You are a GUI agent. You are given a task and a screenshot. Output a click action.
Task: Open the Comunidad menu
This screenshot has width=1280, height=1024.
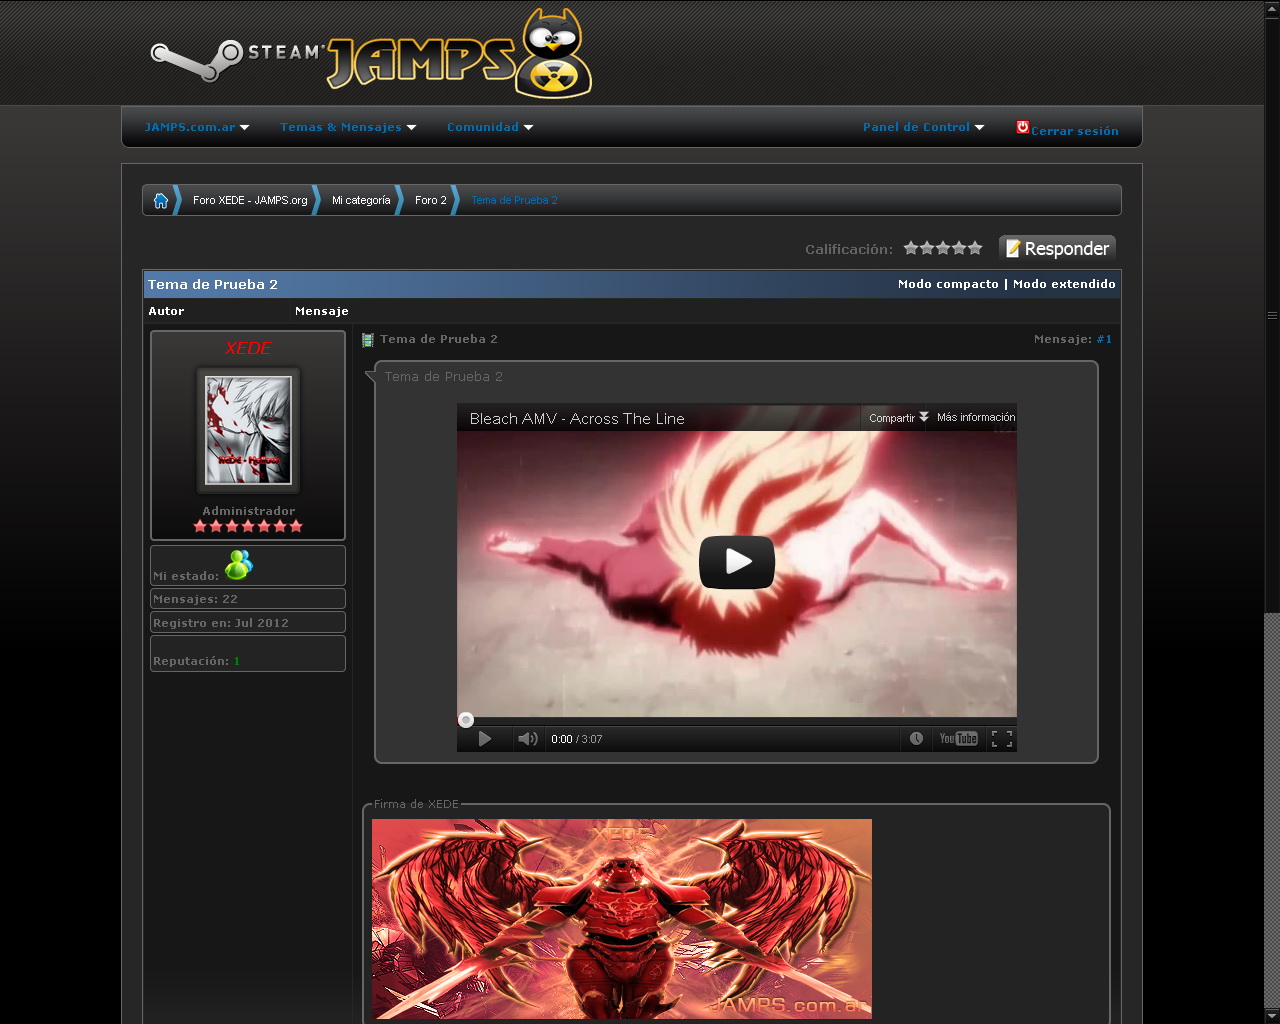click(490, 127)
